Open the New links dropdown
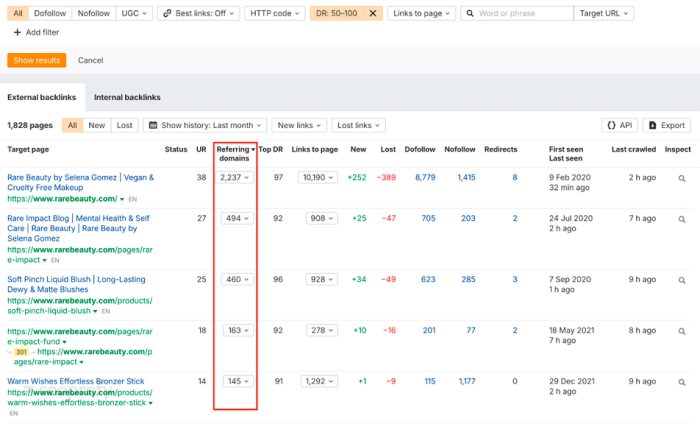 pos(299,125)
